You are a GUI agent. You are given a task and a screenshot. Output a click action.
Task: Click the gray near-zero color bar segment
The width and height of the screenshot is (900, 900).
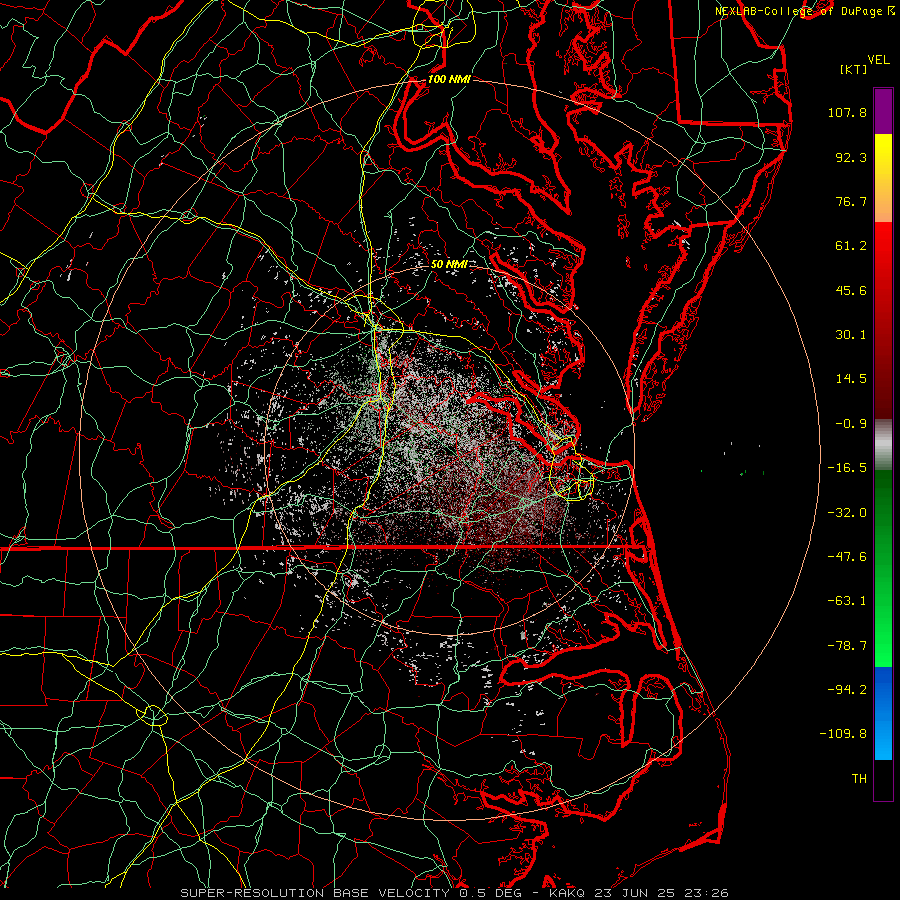[x=883, y=444]
